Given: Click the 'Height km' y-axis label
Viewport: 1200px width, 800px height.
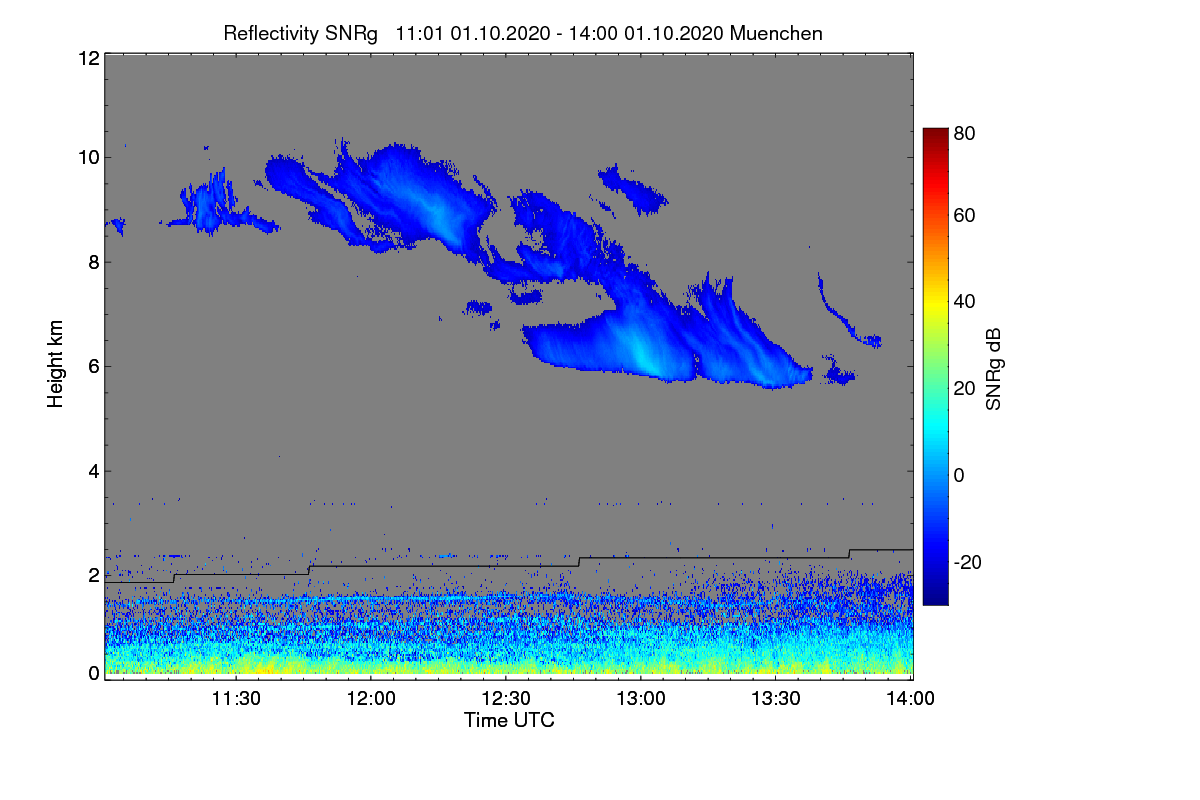Looking at the screenshot, I should pos(56,364).
